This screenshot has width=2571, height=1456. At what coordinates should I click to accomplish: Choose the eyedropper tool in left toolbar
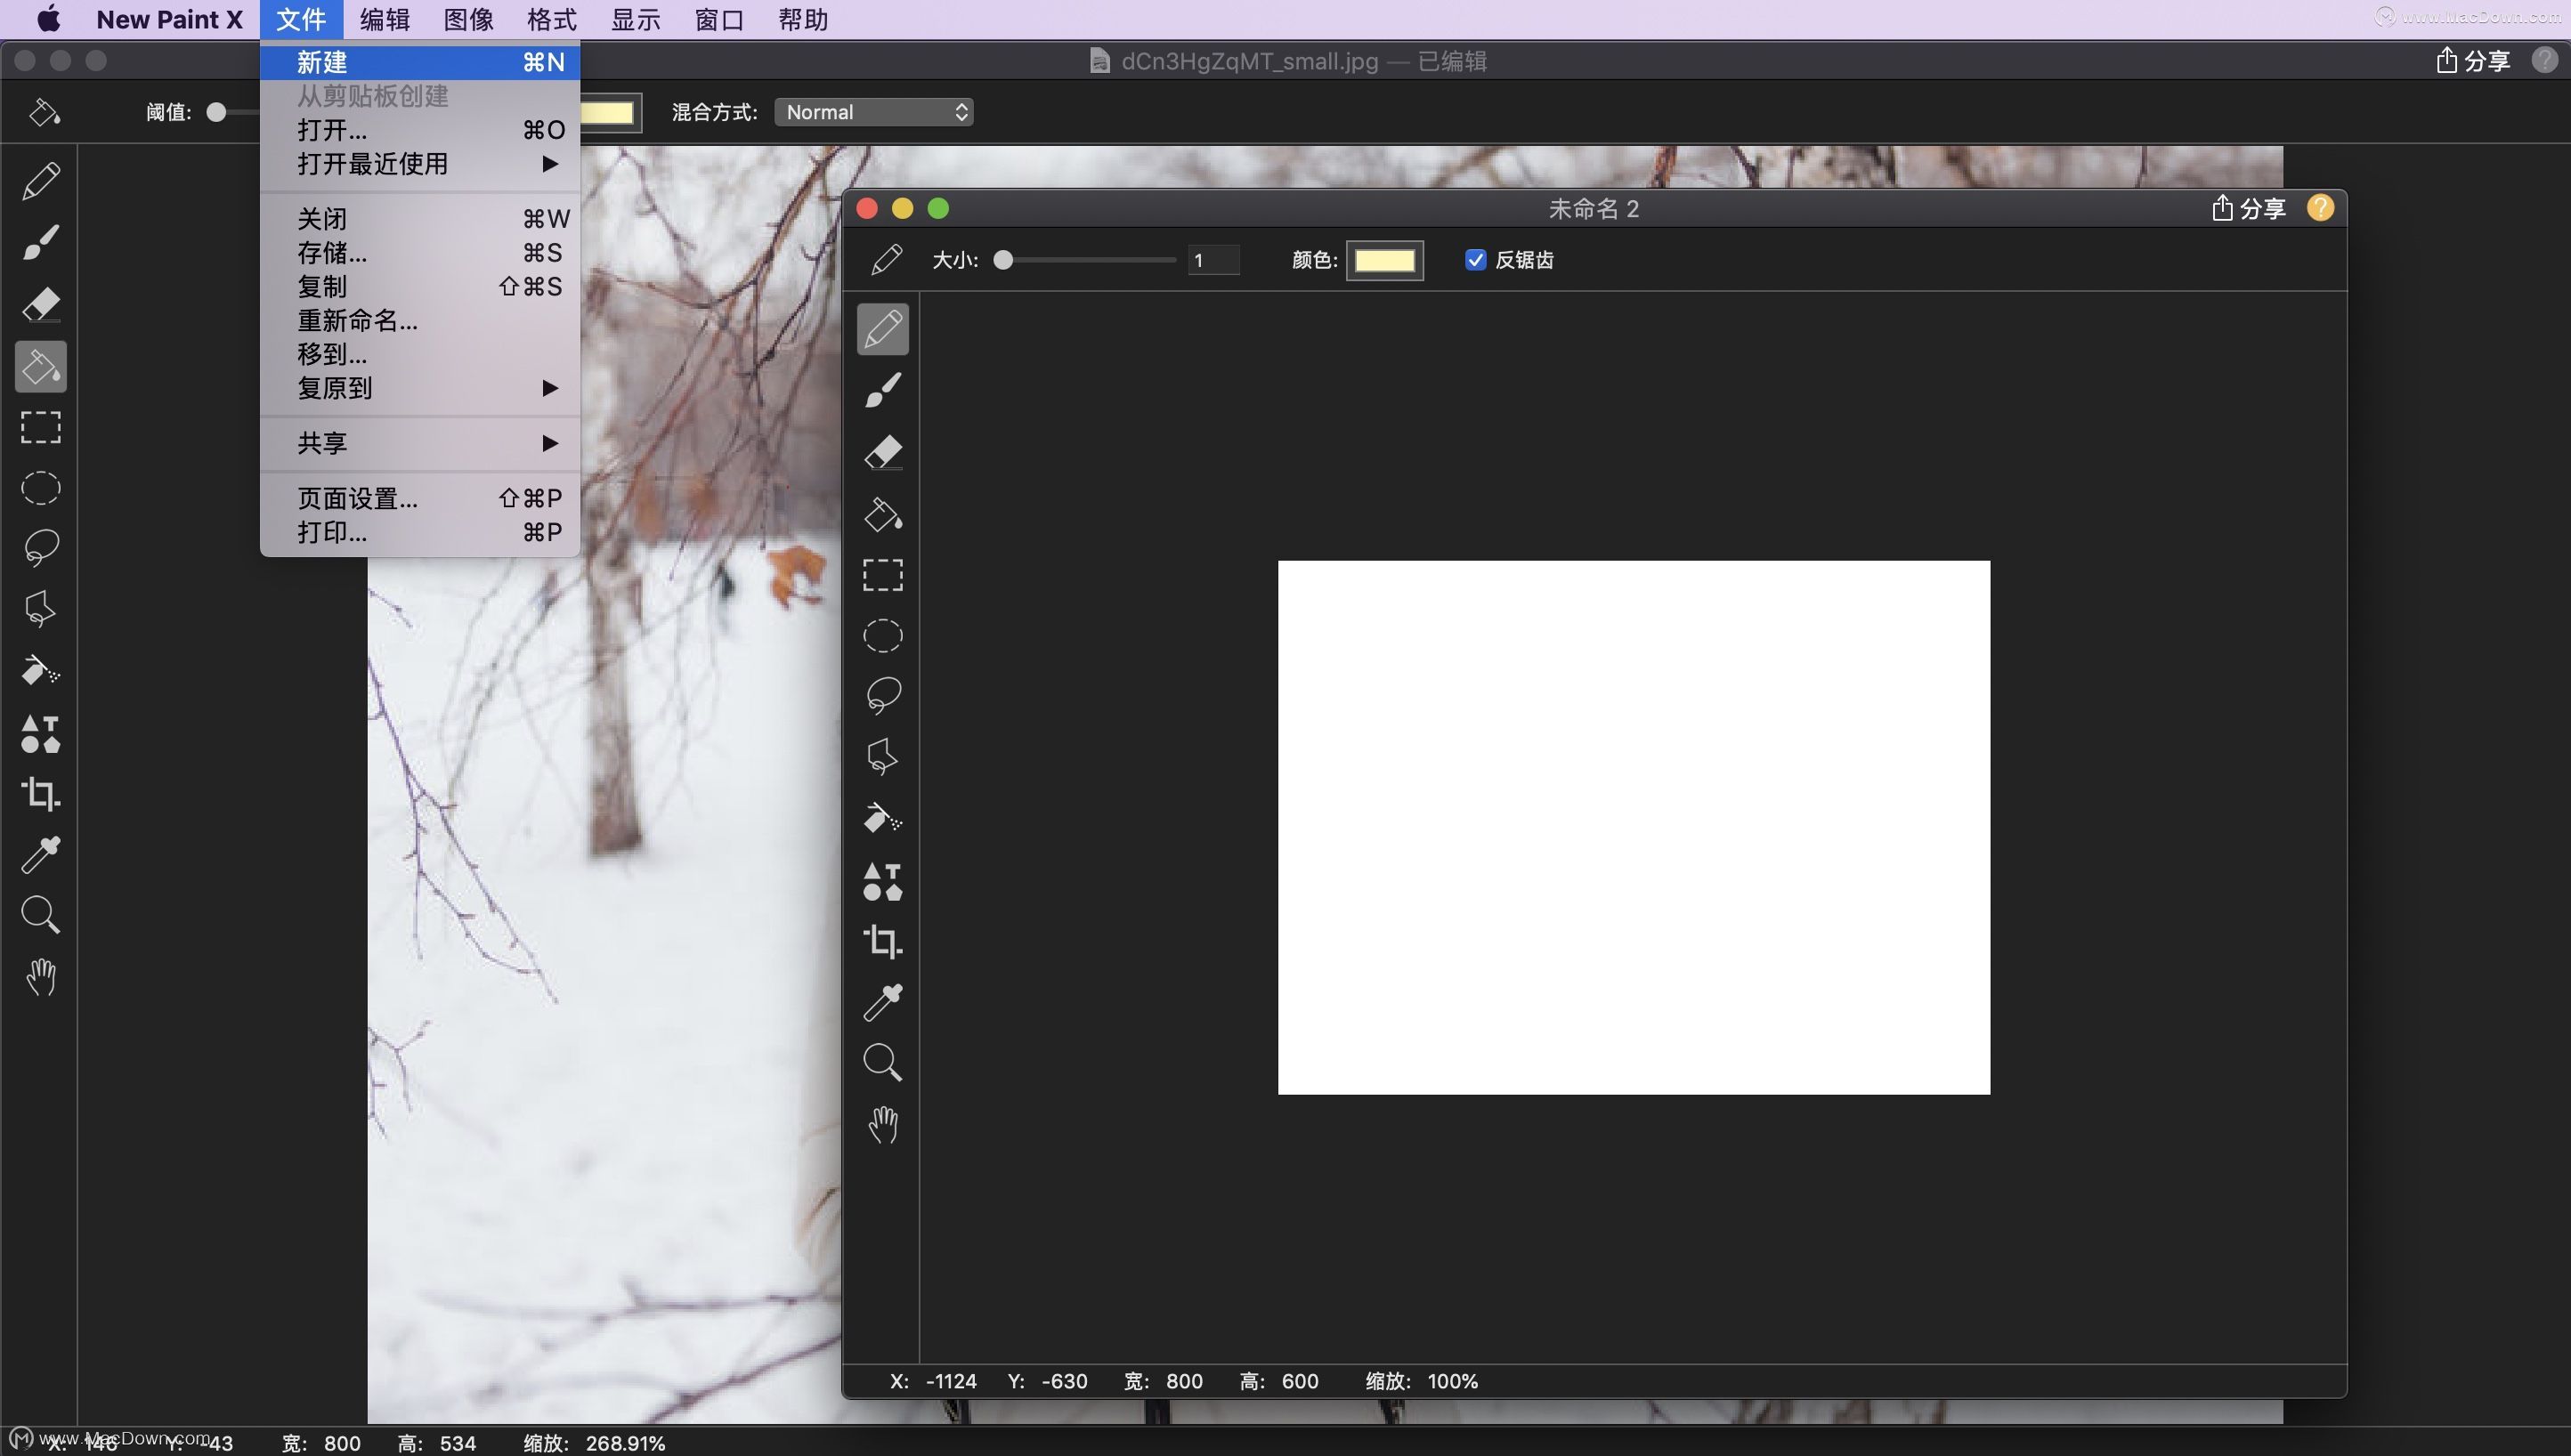[40, 855]
